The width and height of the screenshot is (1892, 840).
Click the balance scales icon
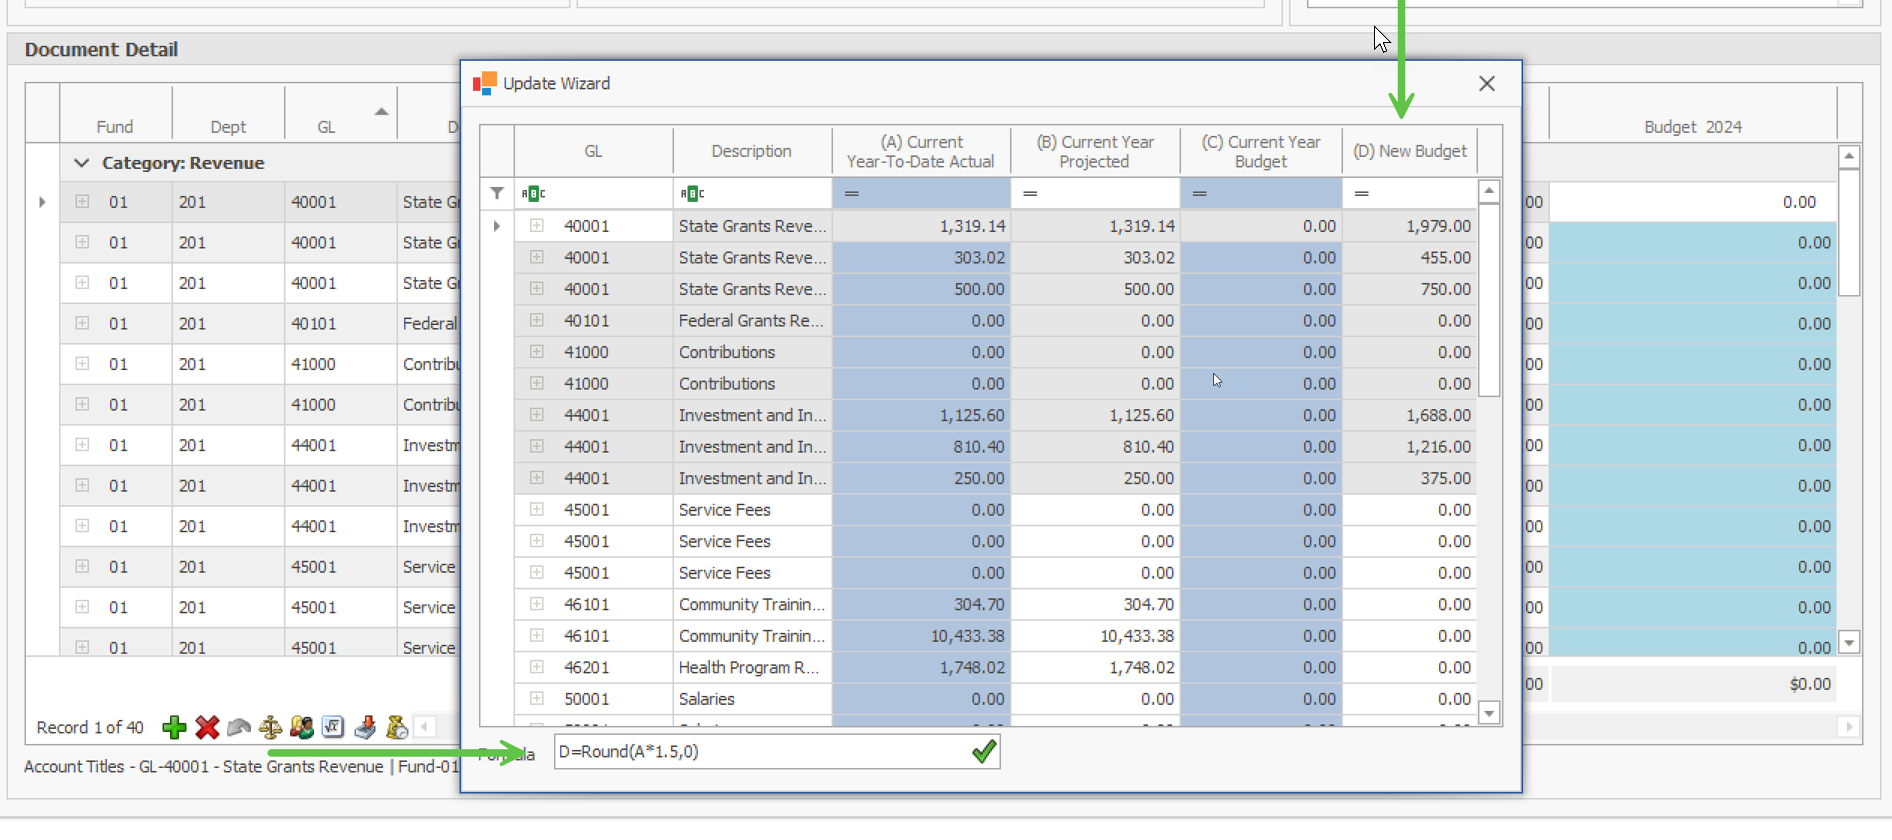pyautogui.click(x=270, y=727)
